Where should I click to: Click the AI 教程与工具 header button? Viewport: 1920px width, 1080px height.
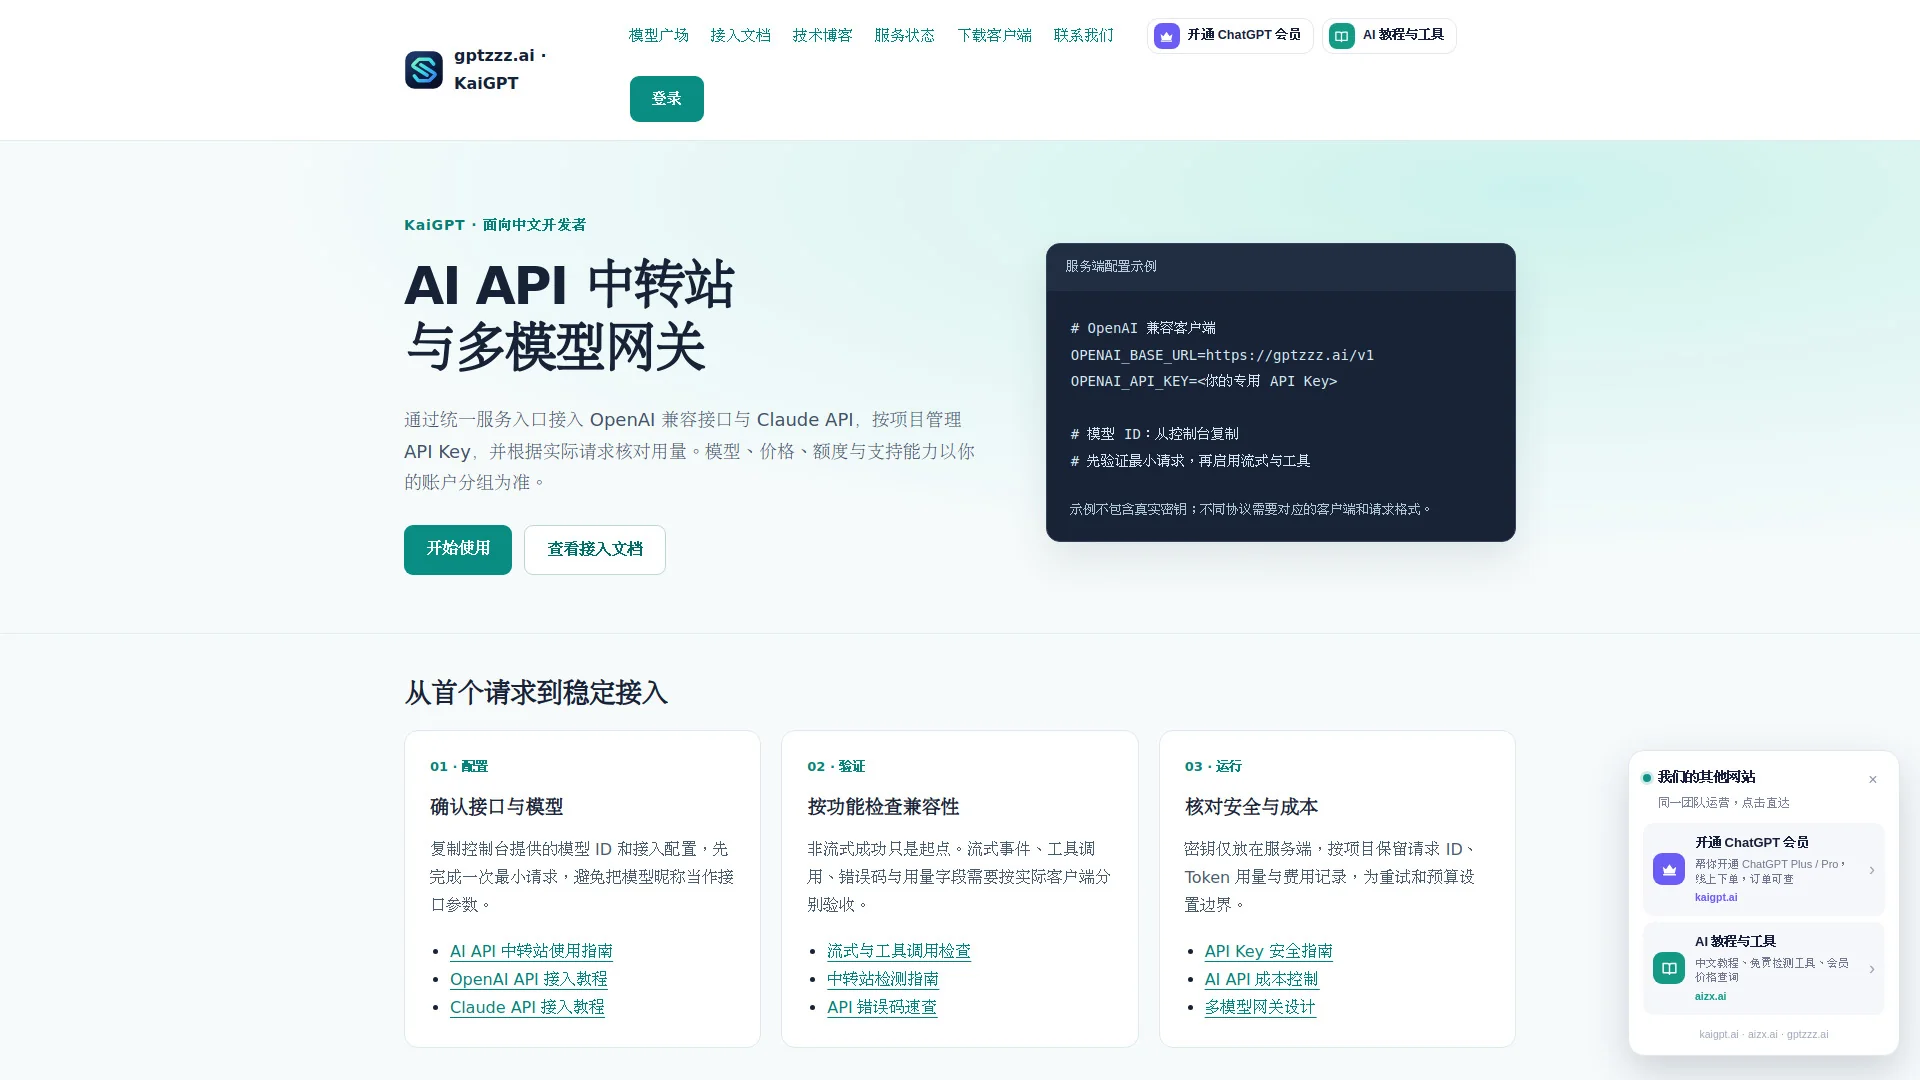point(1389,36)
